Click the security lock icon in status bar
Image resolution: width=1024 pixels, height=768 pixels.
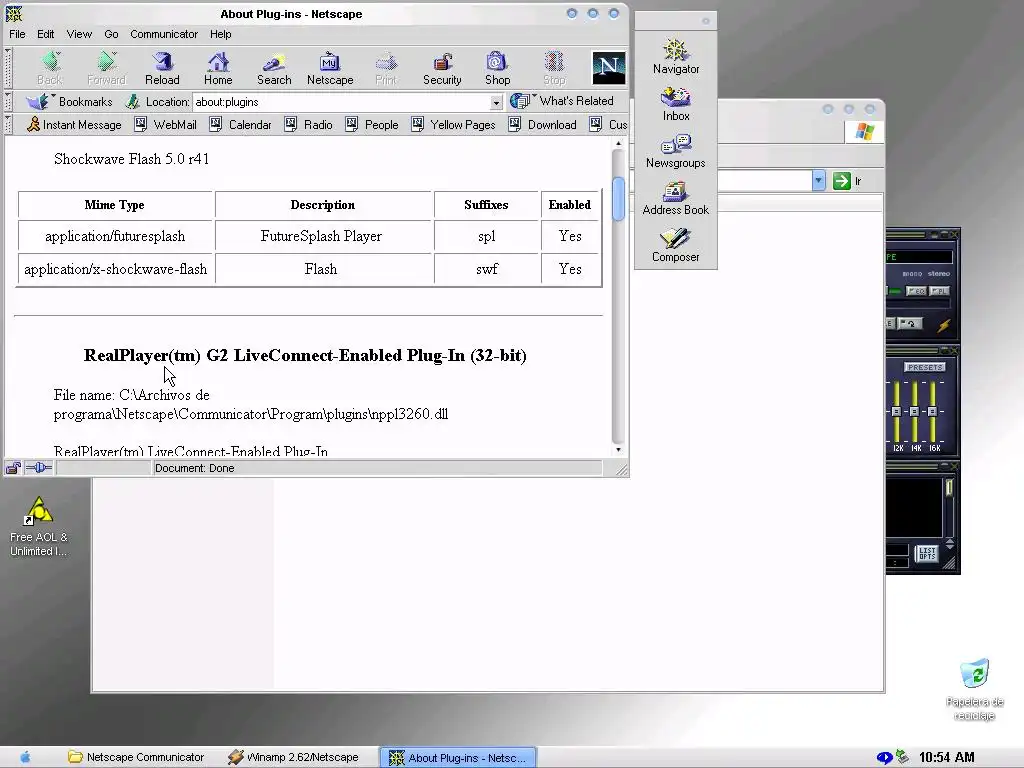13,468
